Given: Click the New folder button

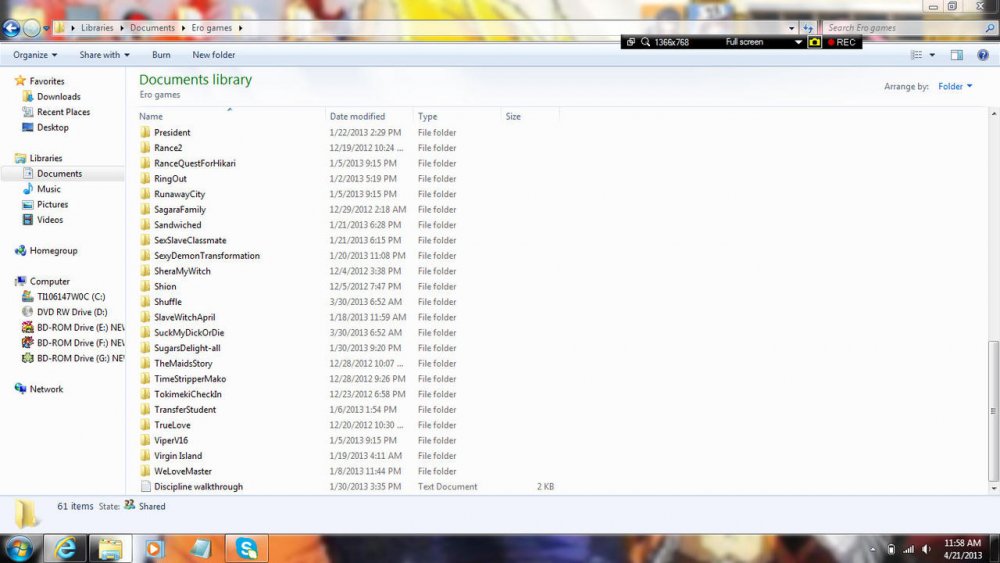Looking at the screenshot, I should tap(214, 55).
